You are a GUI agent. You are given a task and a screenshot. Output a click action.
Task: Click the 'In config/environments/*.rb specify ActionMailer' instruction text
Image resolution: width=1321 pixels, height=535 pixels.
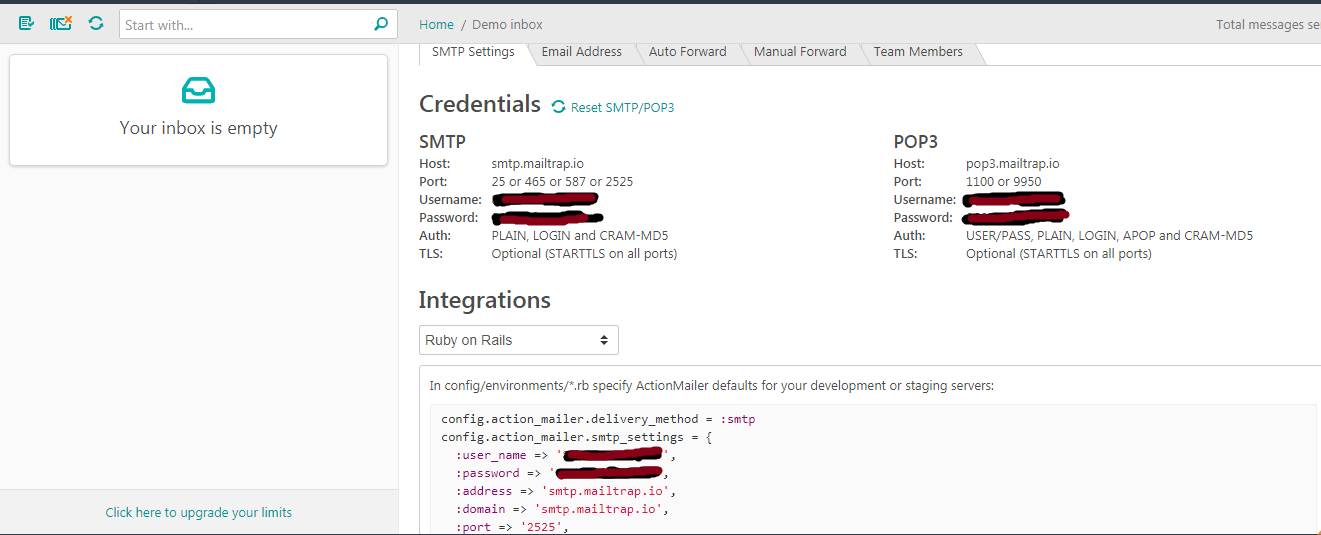[x=712, y=385]
